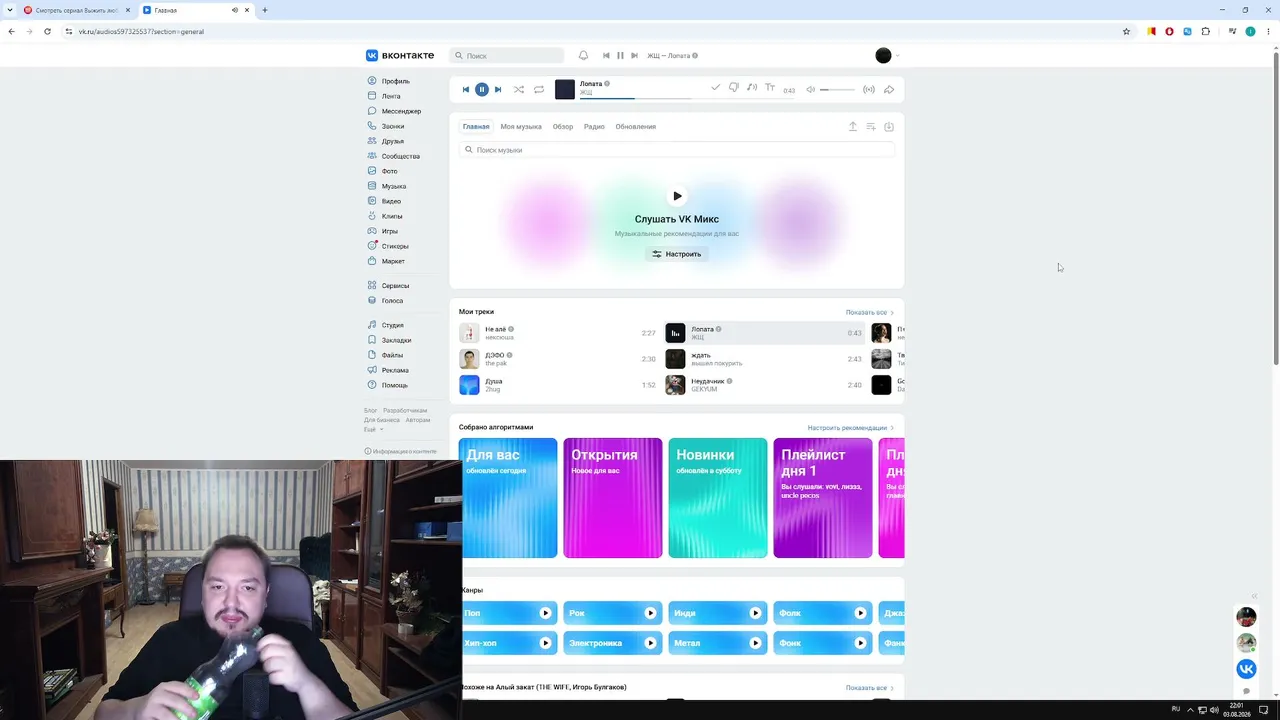Image resolution: width=1280 pixels, height=720 pixels.
Task: Play VK Микс with the round play button
Action: point(677,196)
